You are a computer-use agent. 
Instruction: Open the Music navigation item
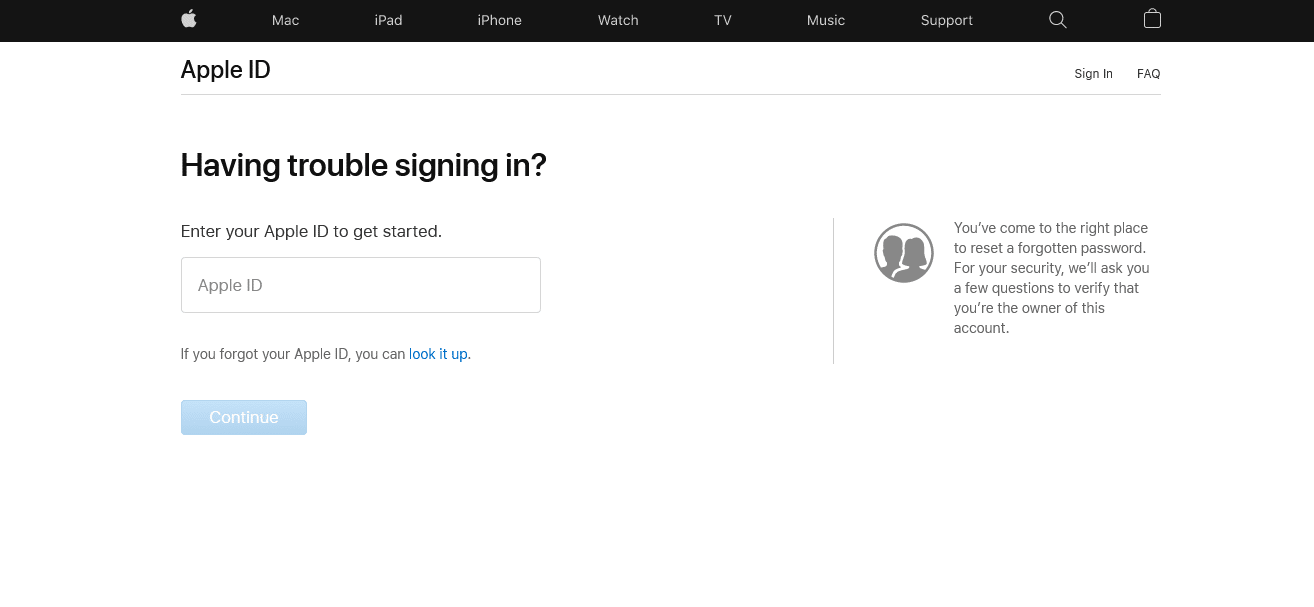coord(825,20)
